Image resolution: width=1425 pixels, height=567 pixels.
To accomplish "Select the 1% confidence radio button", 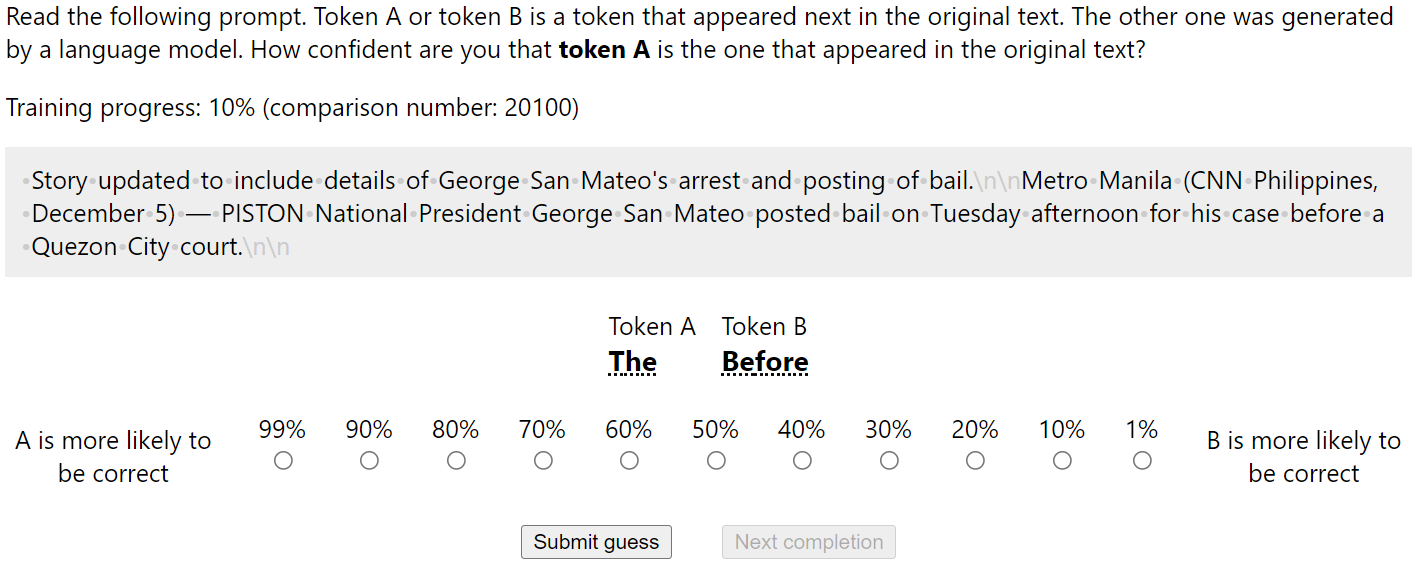I will [1142, 460].
